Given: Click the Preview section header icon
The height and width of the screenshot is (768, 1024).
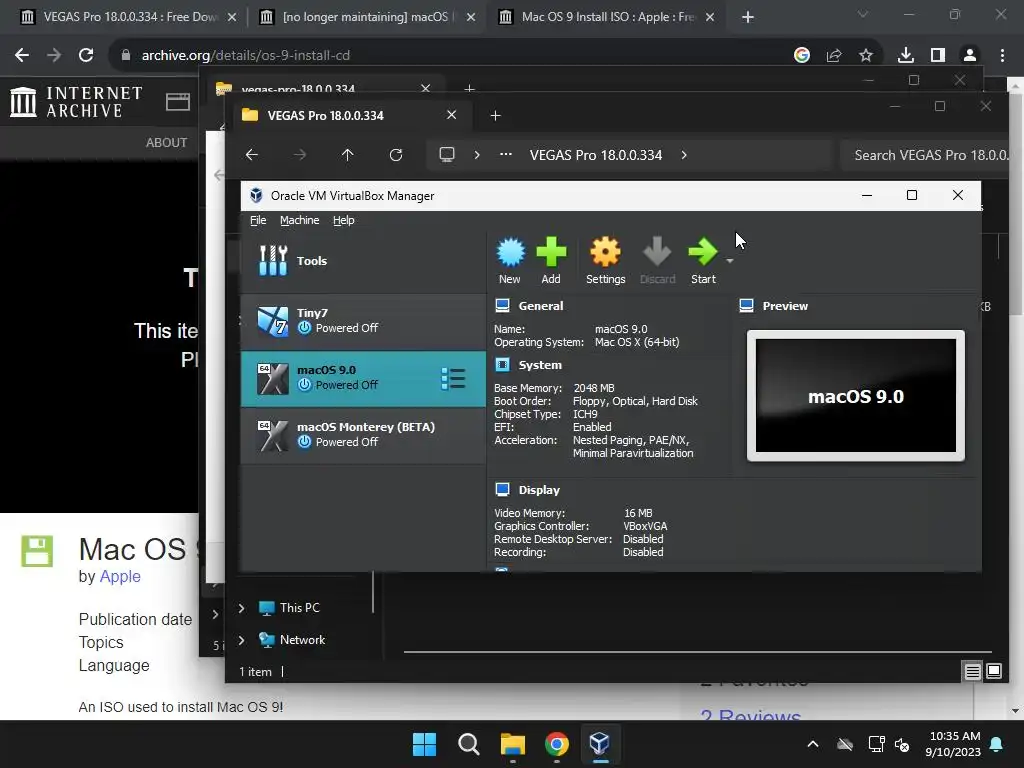Looking at the screenshot, I should [746, 306].
